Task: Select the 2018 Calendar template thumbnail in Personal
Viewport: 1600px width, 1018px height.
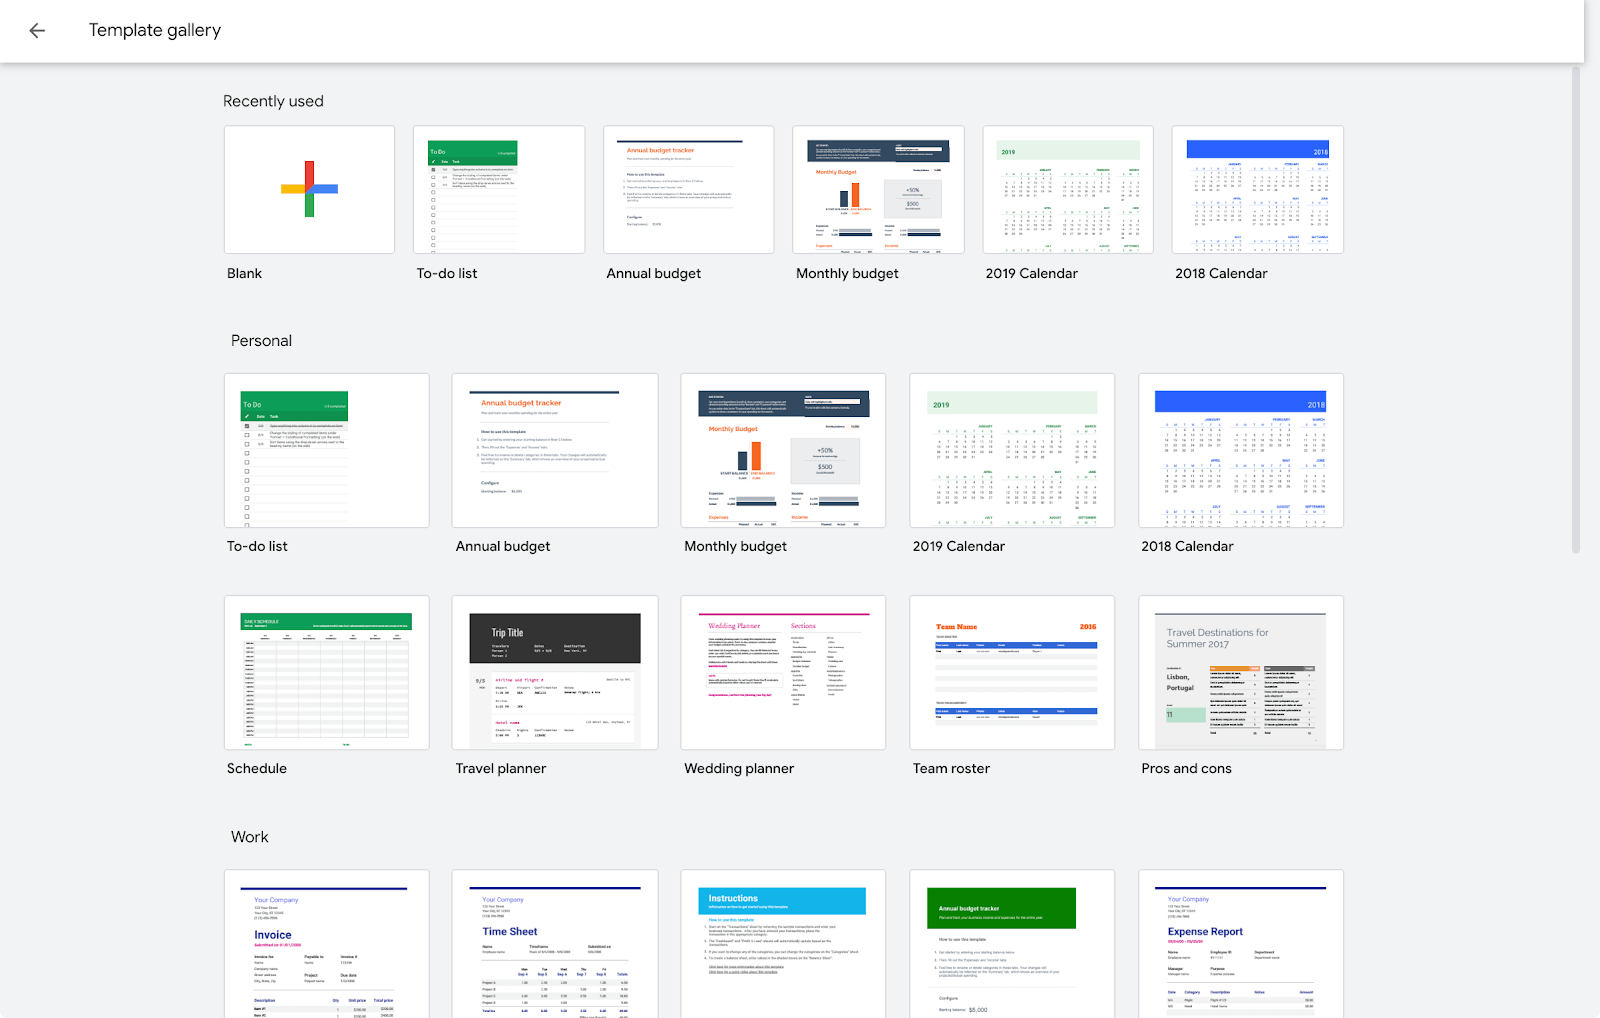Action: (1241, 450)
